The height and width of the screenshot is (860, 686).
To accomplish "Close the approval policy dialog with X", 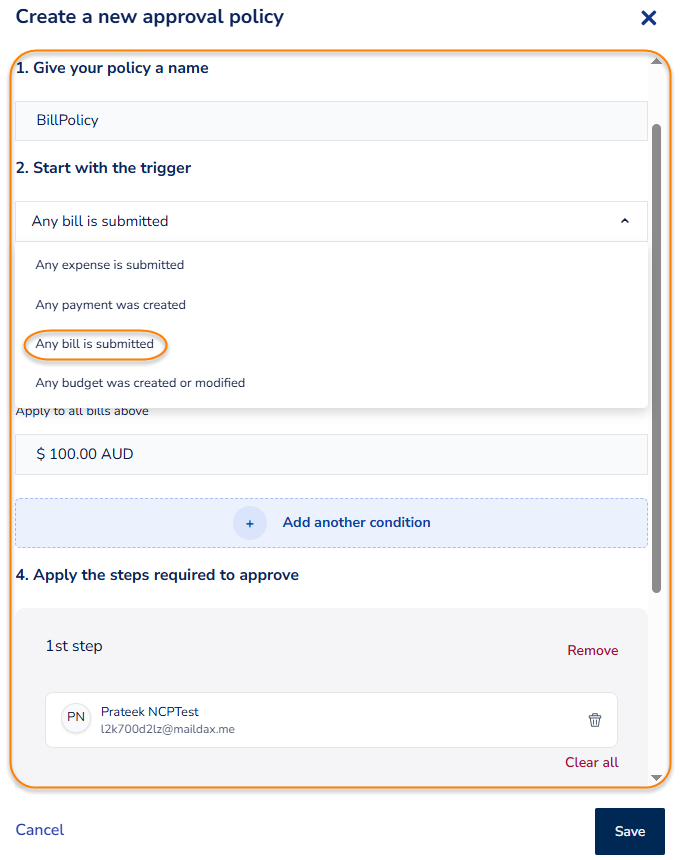I will point(648,18).
